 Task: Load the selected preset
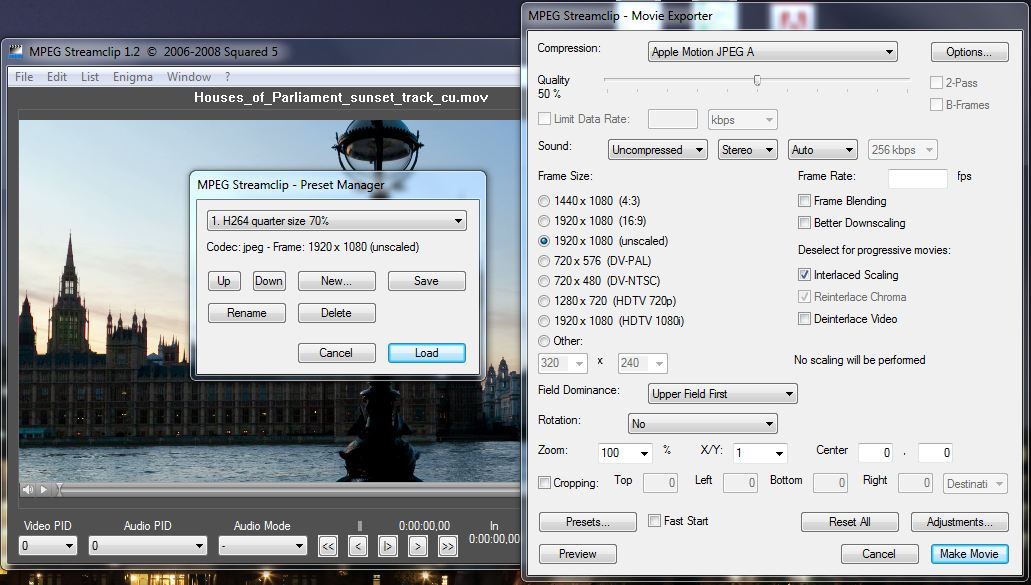427,353
